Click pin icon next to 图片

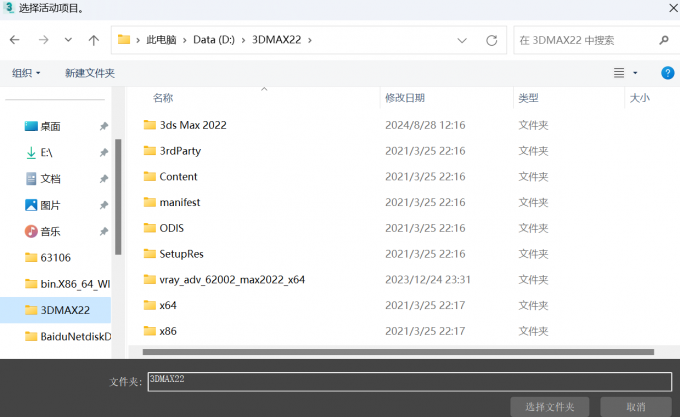pos(104,205)
